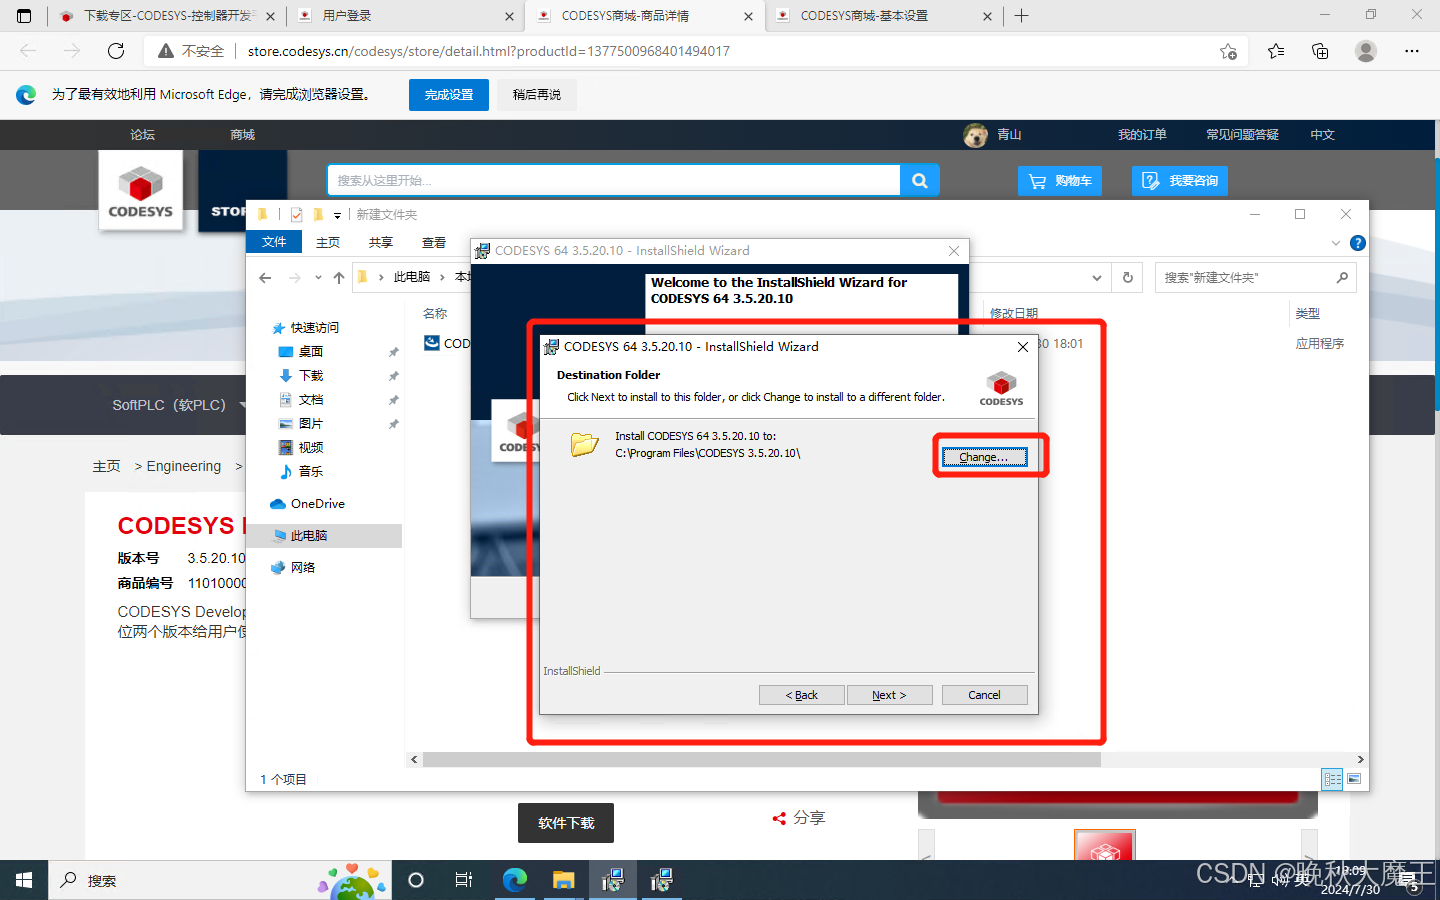Select 音乐 in navigation pane
The width and height of the screenshot is (1440, 900).
(311, 472)
